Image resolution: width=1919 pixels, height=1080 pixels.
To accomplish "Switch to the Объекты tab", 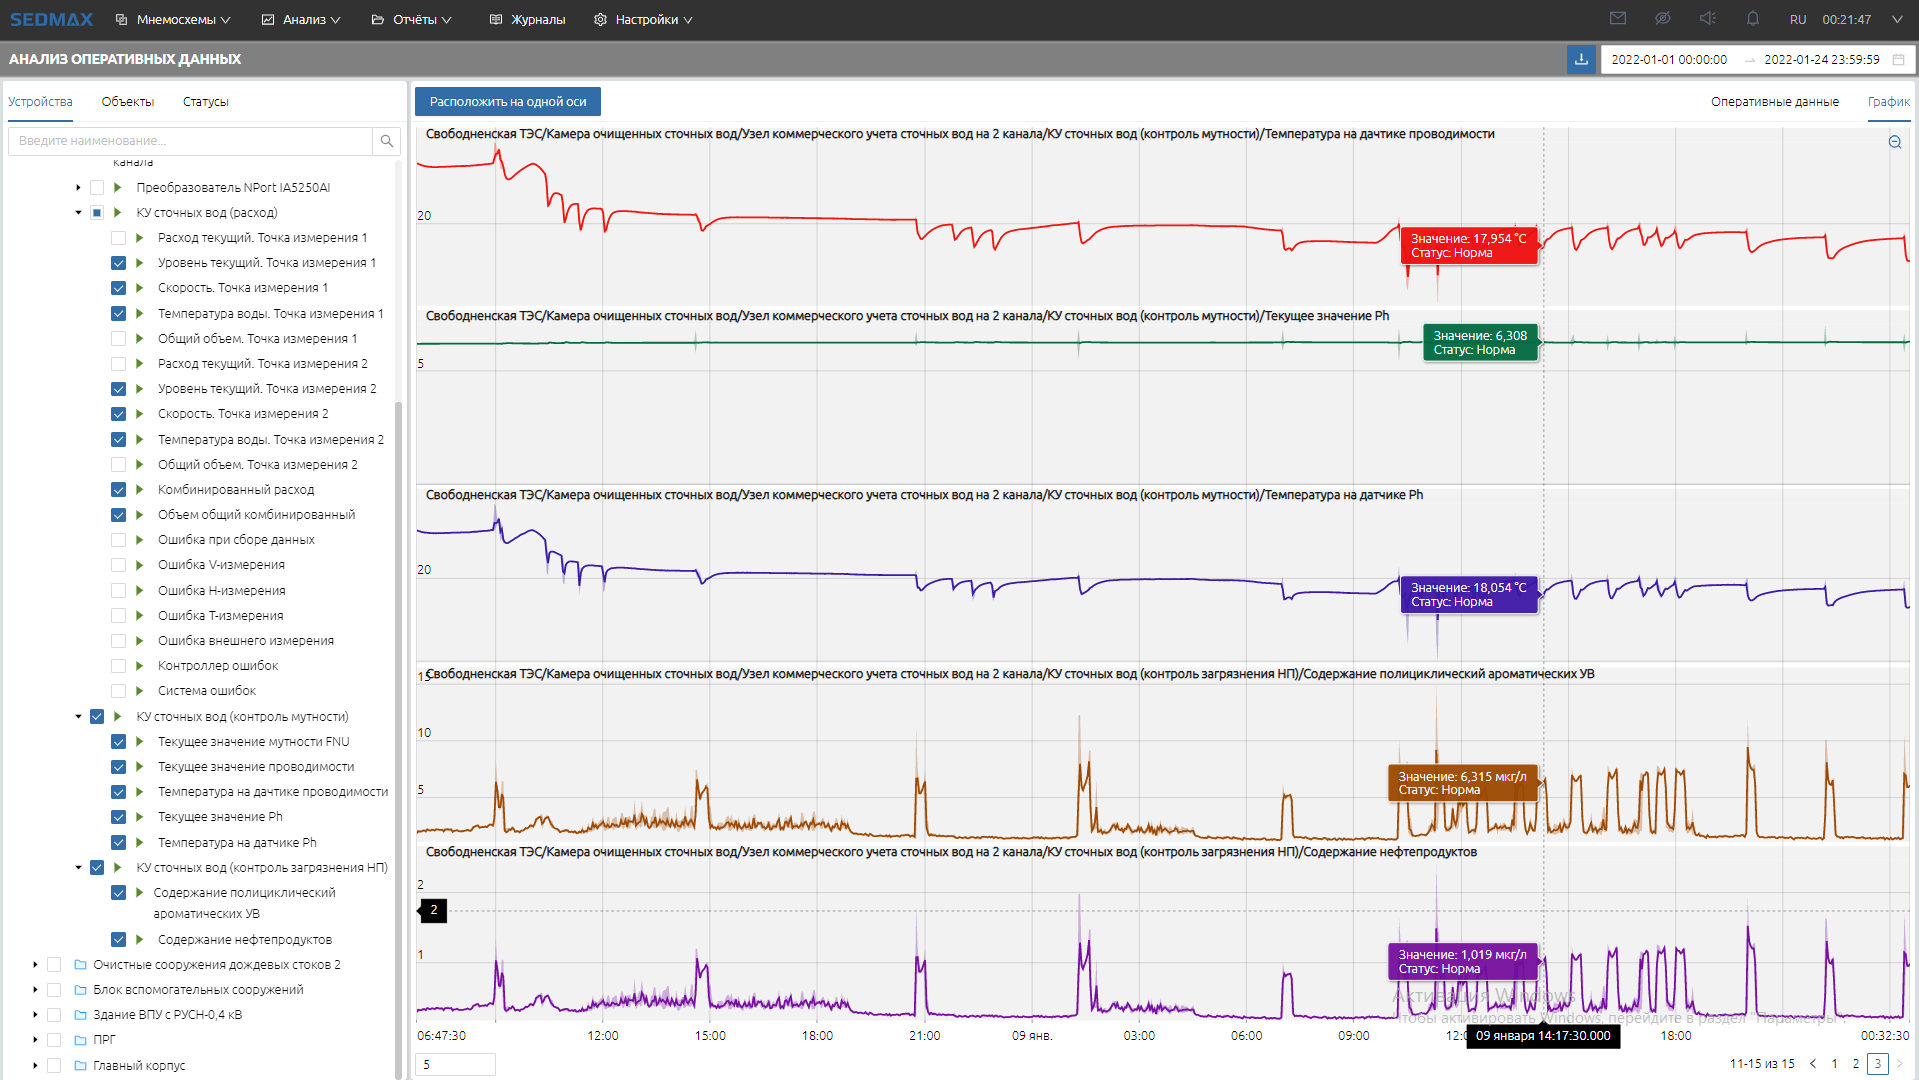I will pyautogui.click(x=127, y=102).
